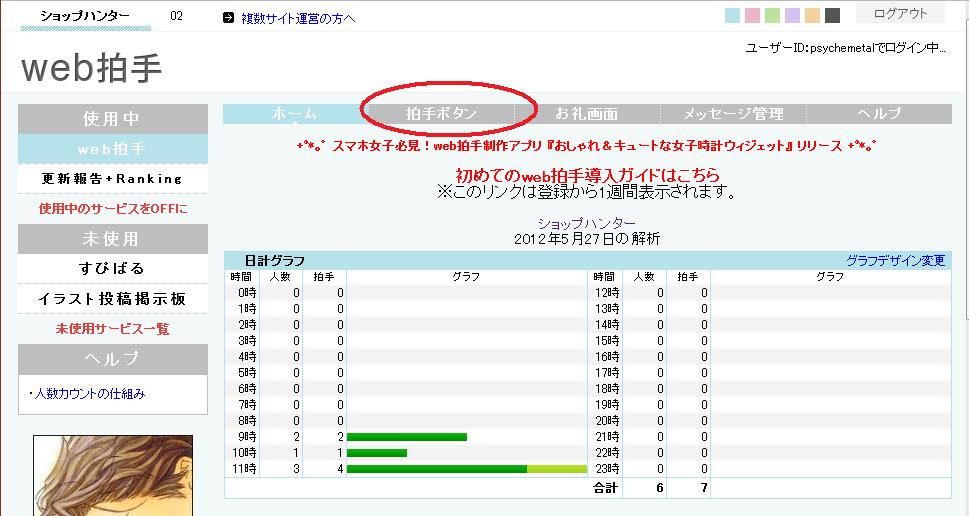Image resolution: width=969 pixels, height=516 pixels.
Task: Open the ヘルプ tab in the top navigation
Action: (x=879, y=114)
